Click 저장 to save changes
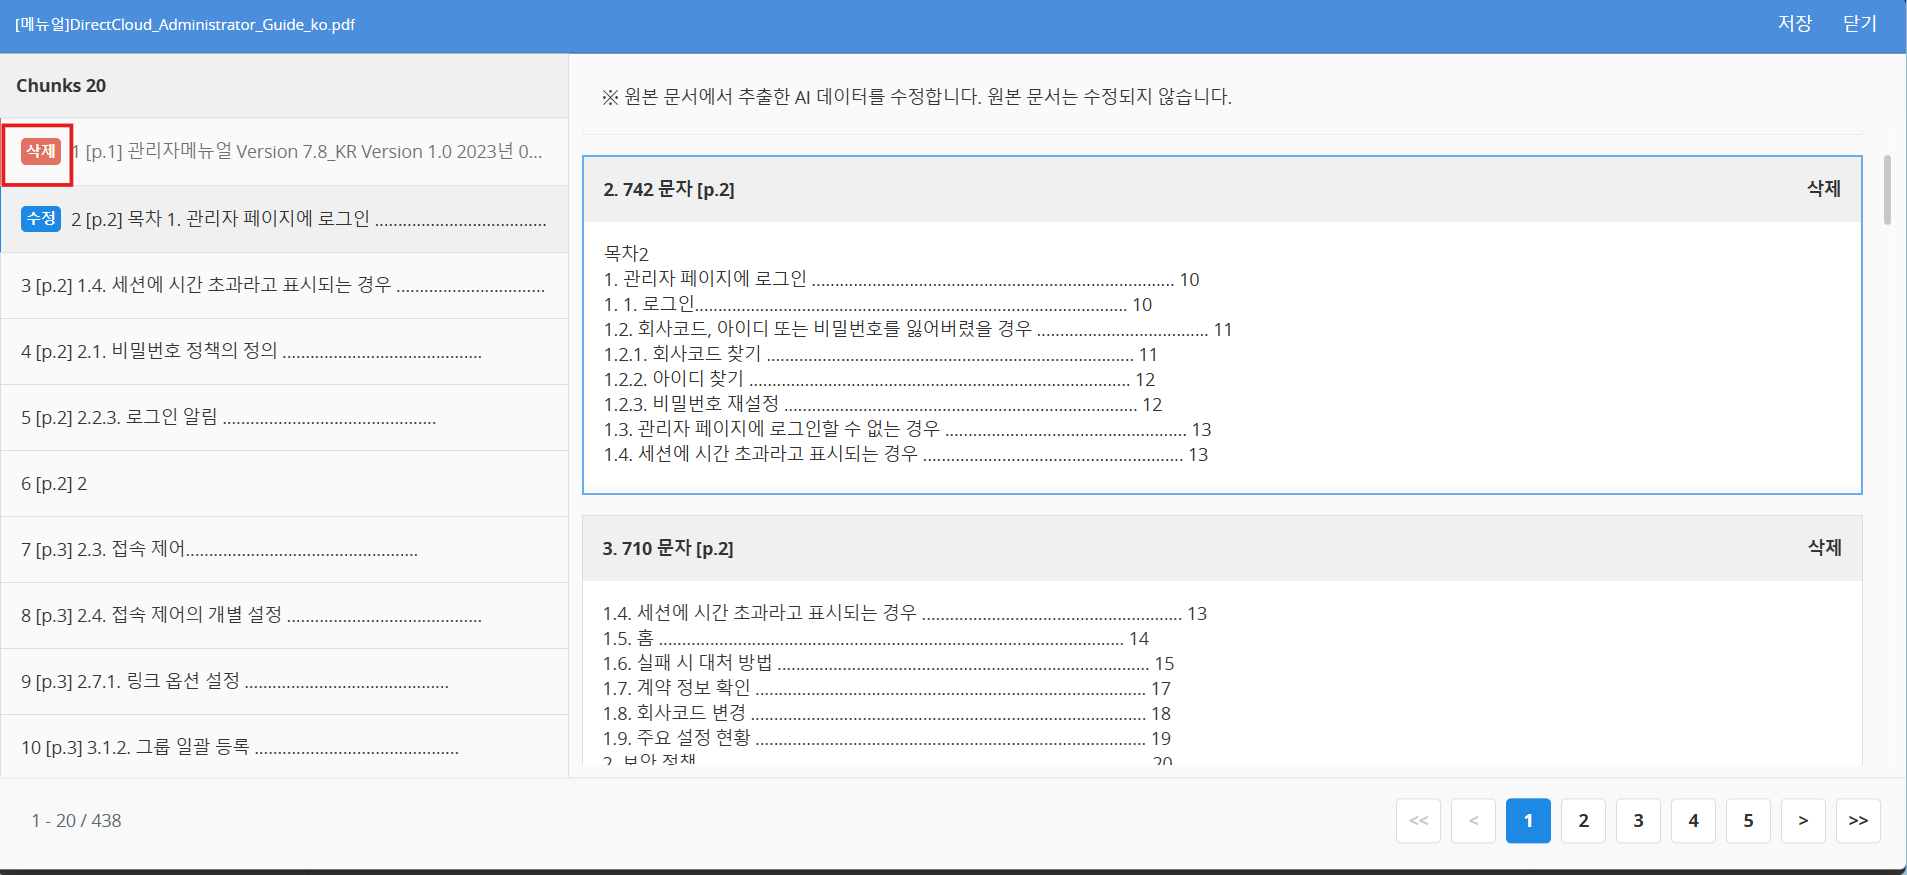The width and height of the screenshot is (1907, 875). (x=1794, y=24)
